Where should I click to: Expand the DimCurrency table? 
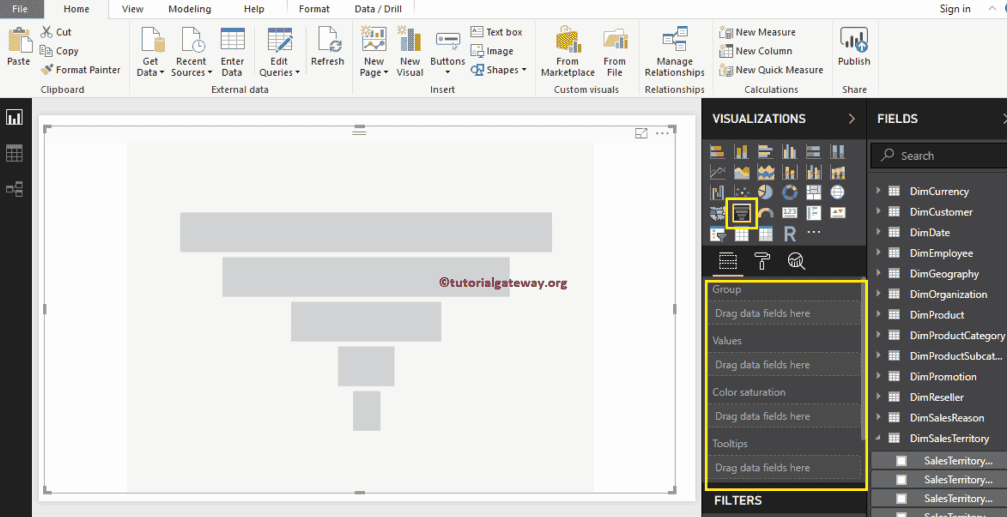(878, 191)
